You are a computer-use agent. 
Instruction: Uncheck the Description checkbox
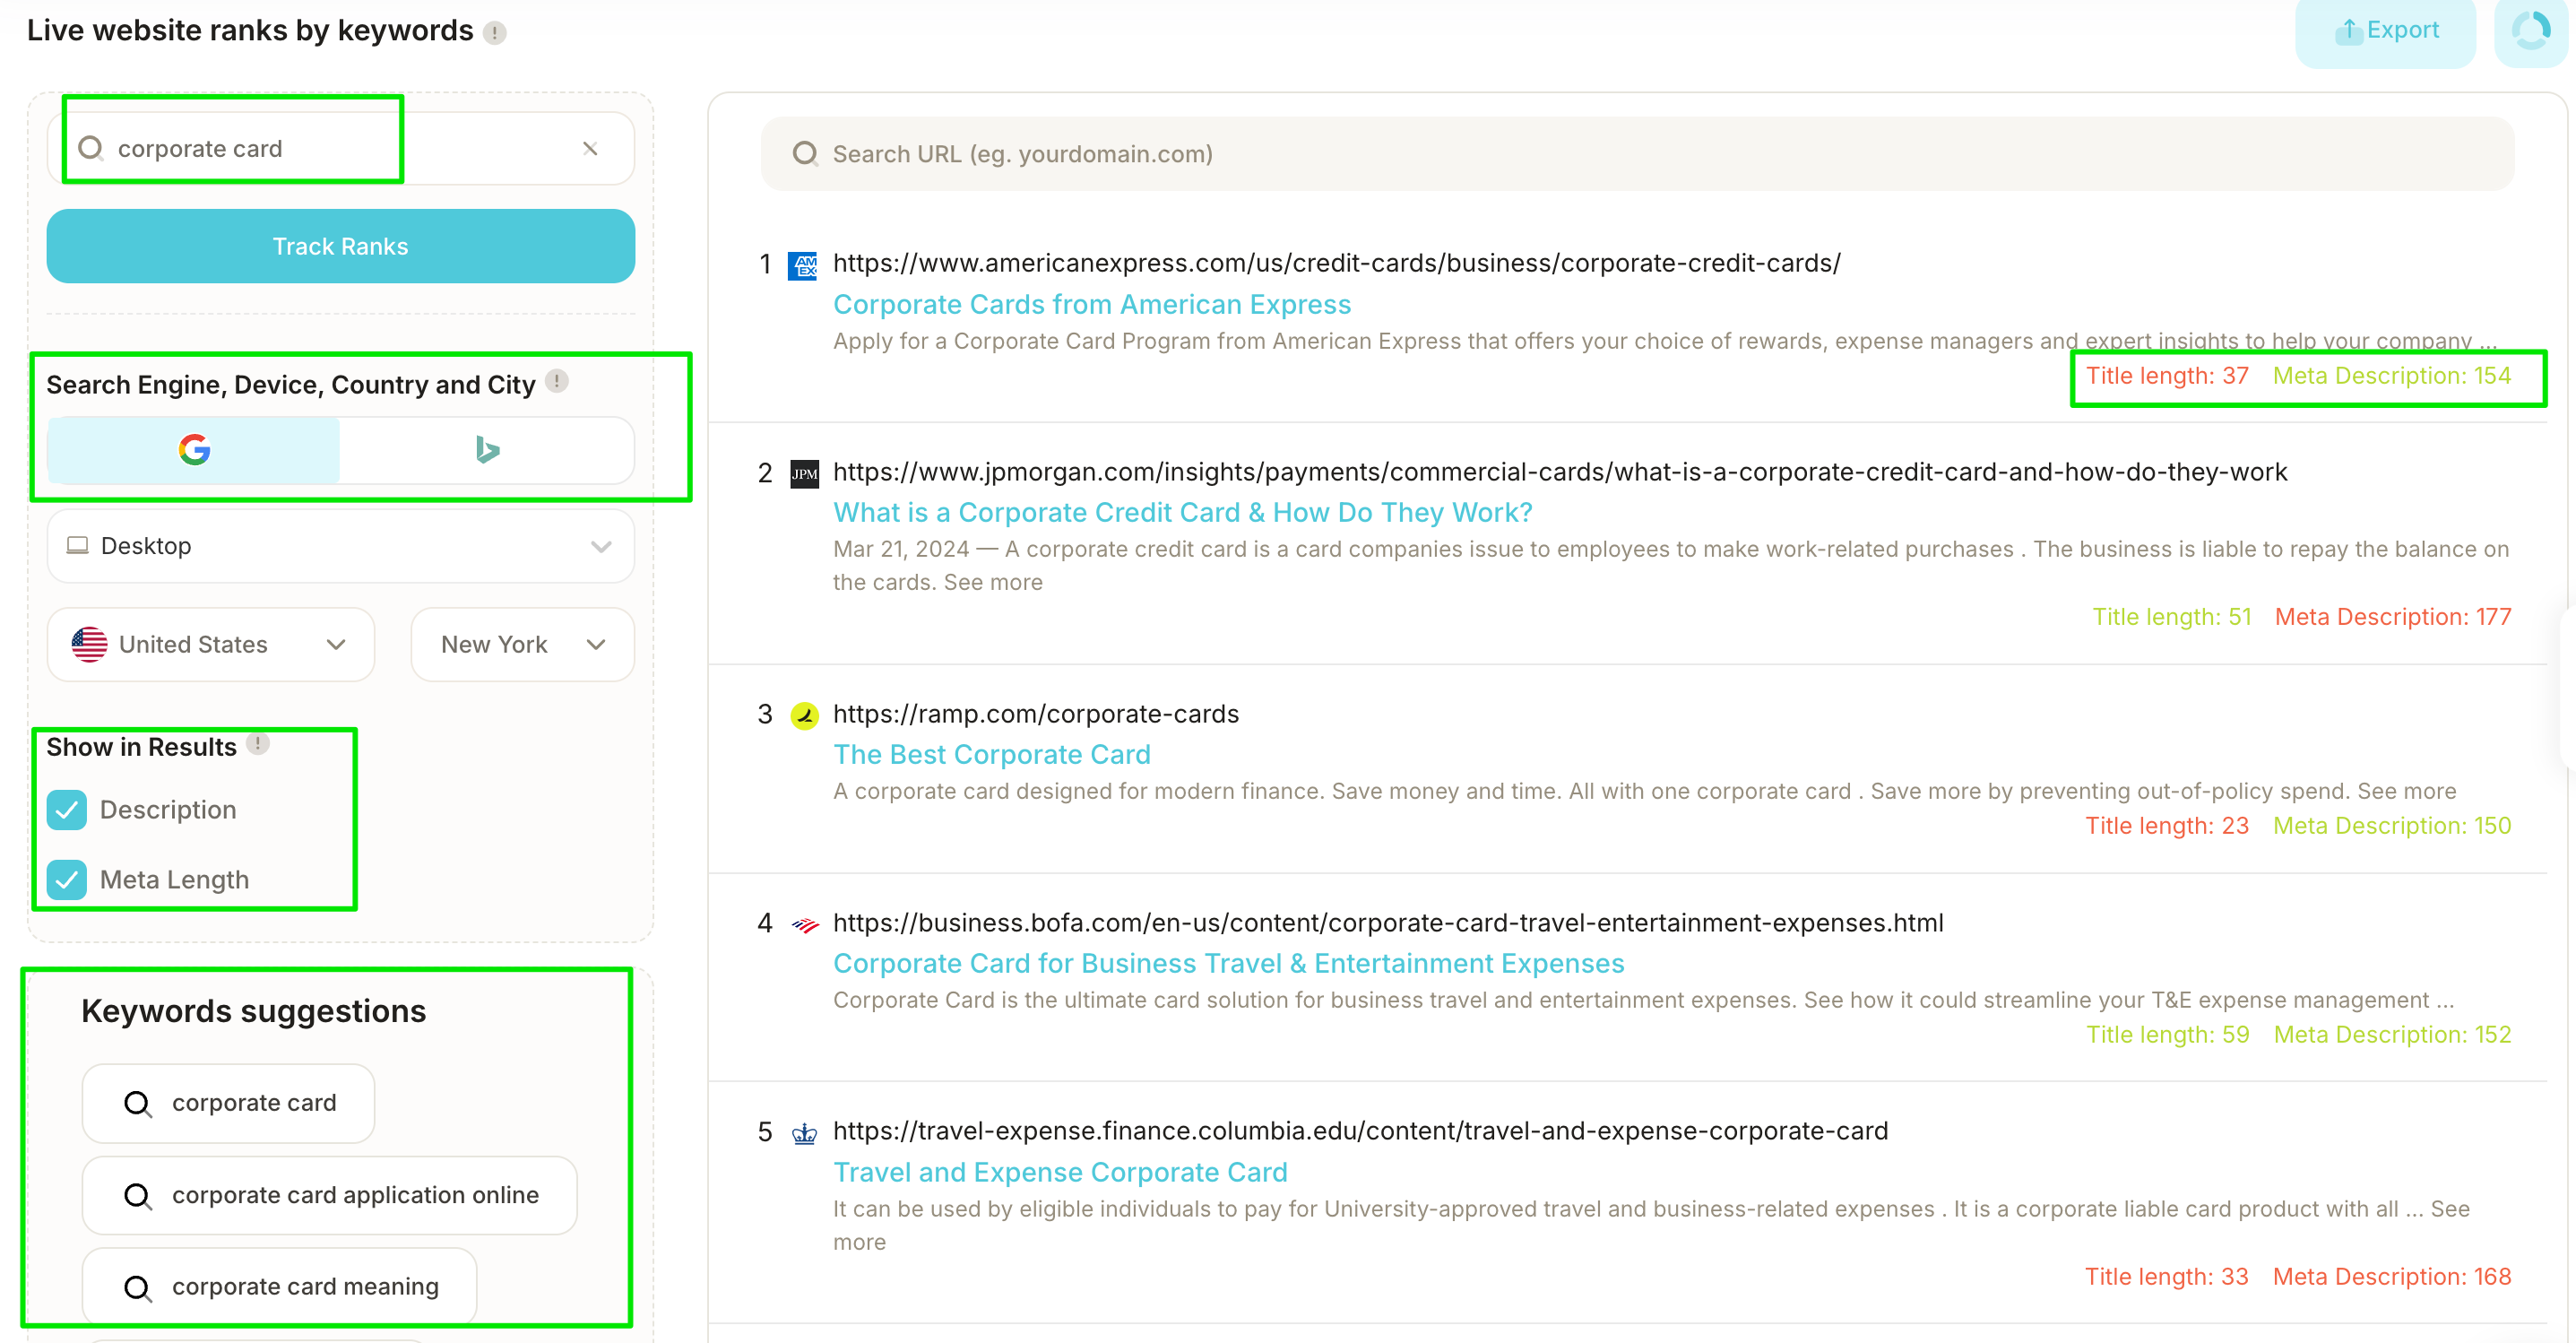coord(67,809)
